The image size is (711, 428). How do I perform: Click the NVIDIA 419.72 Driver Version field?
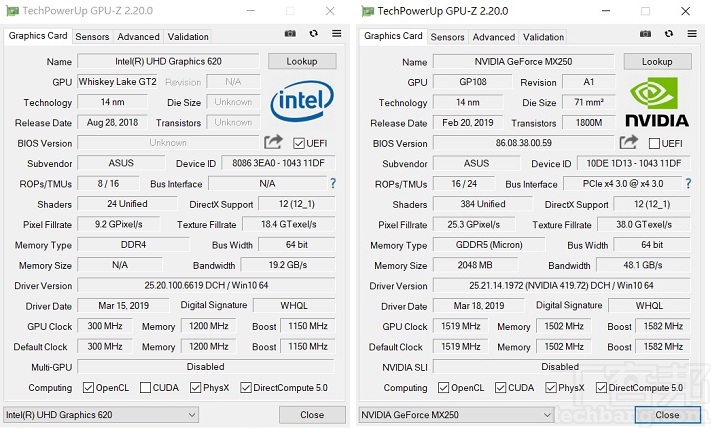click(x=561, y=286)
